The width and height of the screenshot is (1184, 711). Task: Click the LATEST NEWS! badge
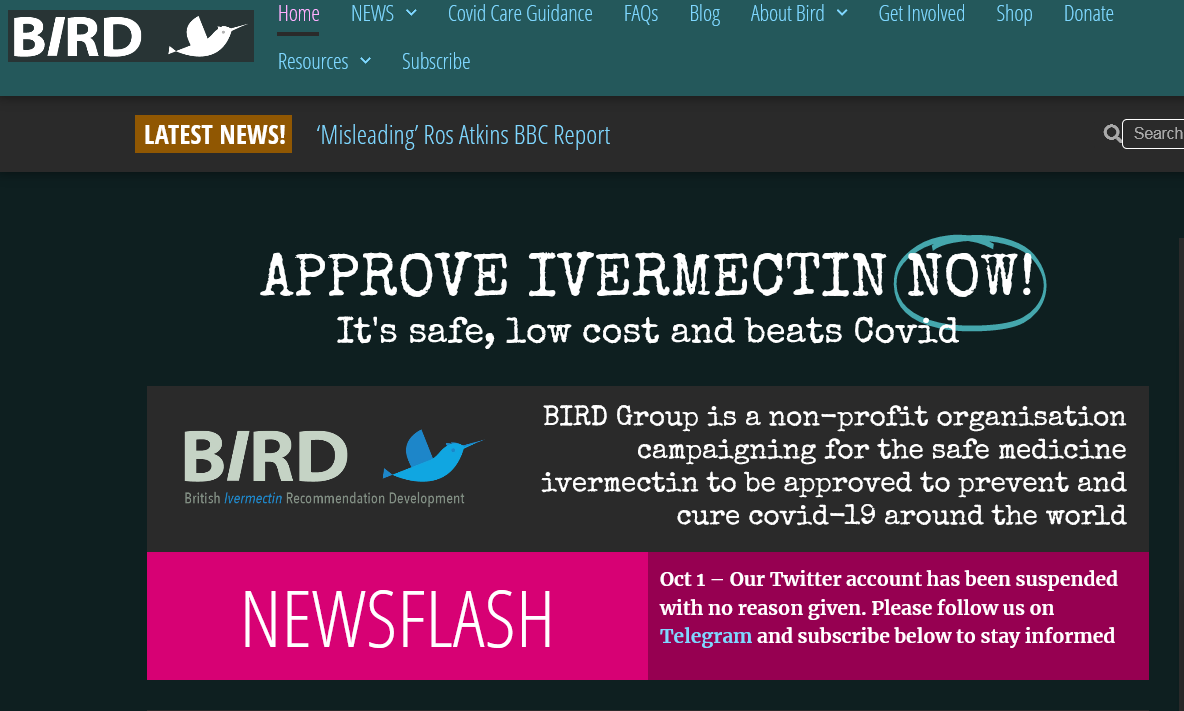214,134
